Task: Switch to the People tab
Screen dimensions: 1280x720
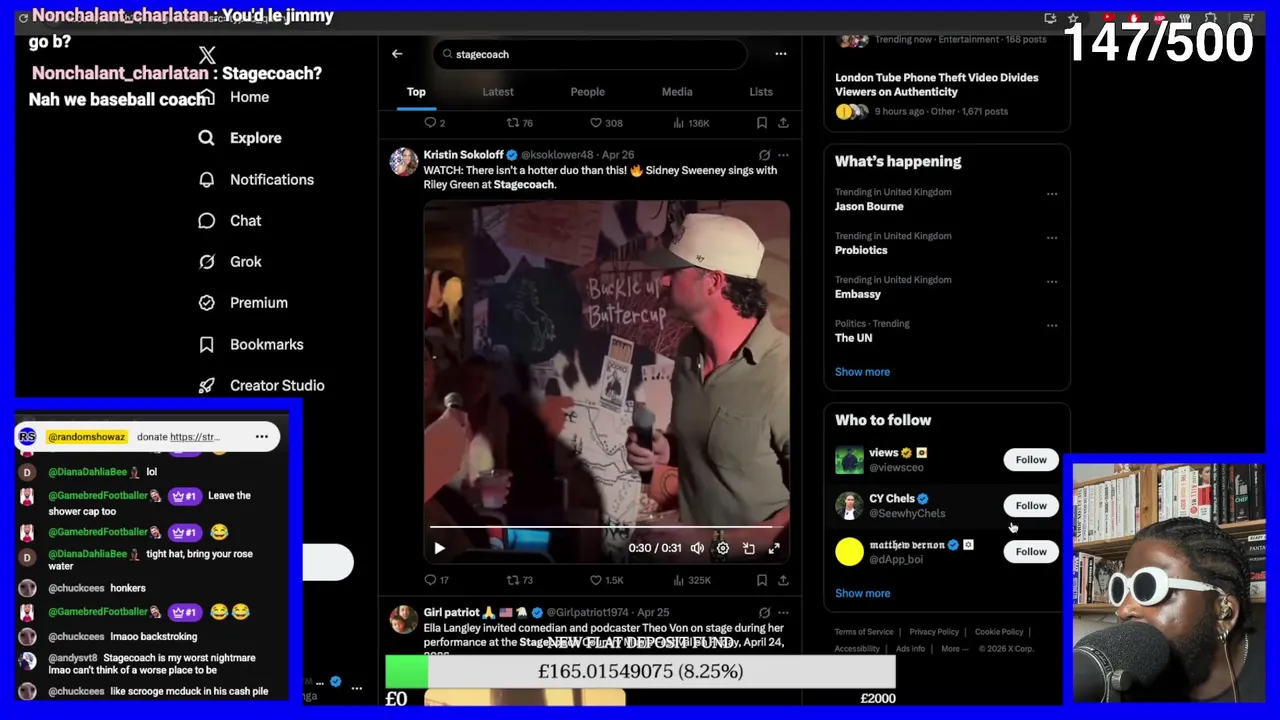Action: tap(588, 92)
